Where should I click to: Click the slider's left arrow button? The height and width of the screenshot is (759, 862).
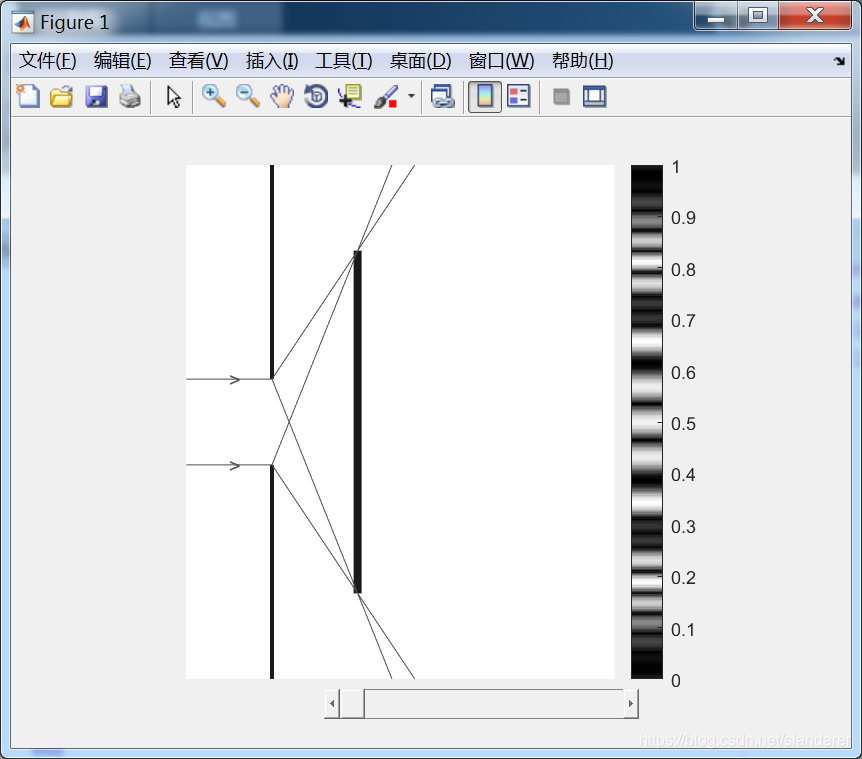pos(331,703)
